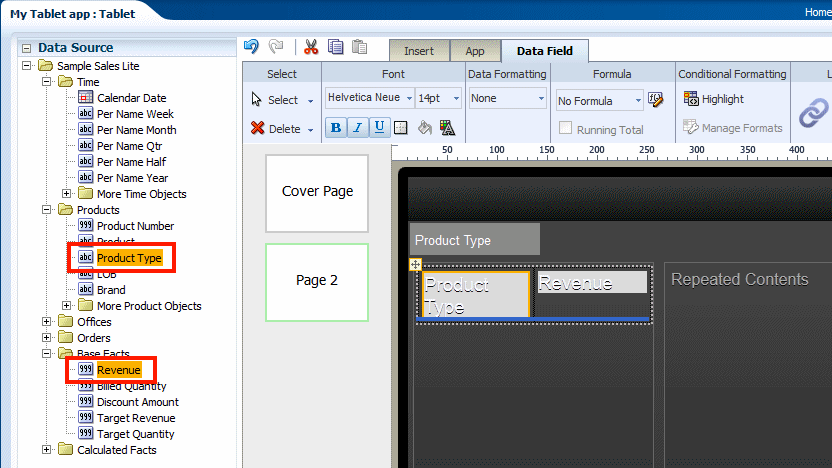Switch to the App tab
The image size is (832, 468).
(475, 51)
